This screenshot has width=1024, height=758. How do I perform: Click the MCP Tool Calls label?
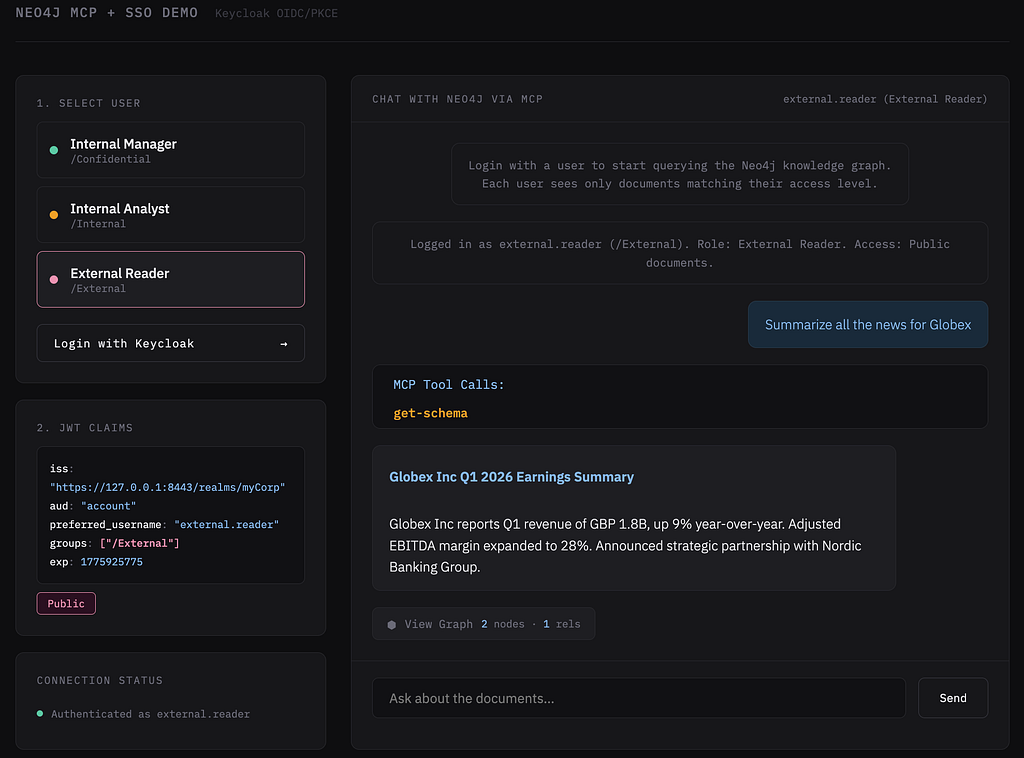click(449, 385)
